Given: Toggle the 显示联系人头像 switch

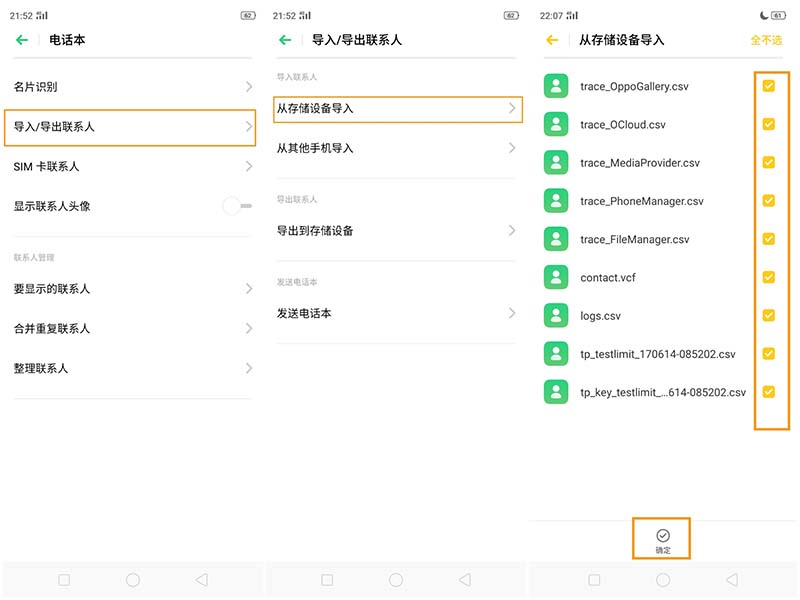Looking at the screenshot, I should point(237,206).
